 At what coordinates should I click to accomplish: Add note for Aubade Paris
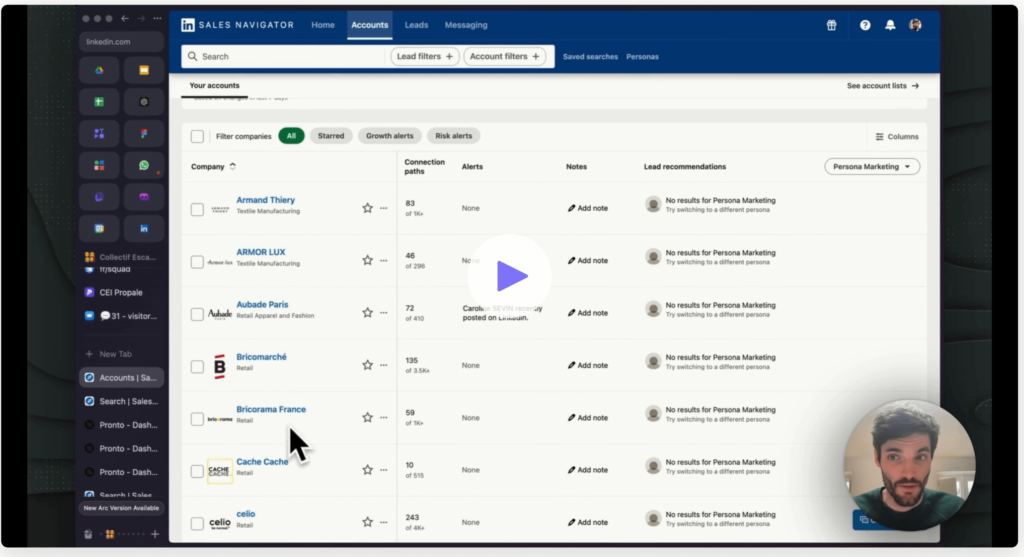(588, 313)
